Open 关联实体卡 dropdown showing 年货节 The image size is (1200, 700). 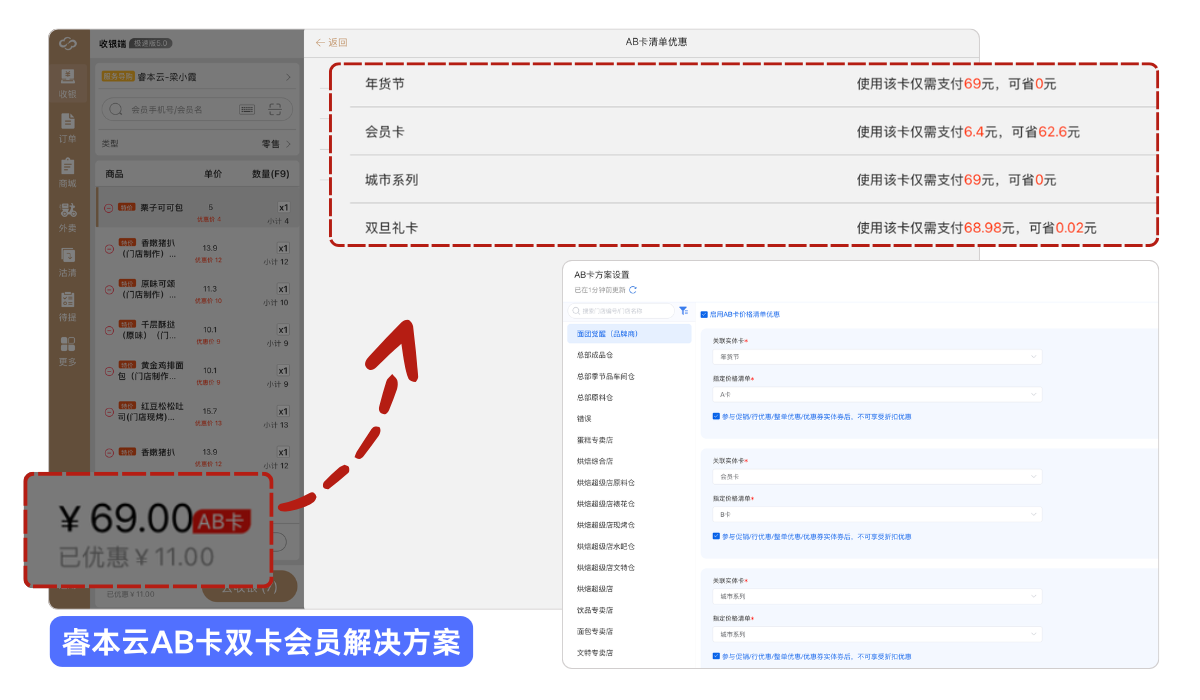(x=877, y=356)
